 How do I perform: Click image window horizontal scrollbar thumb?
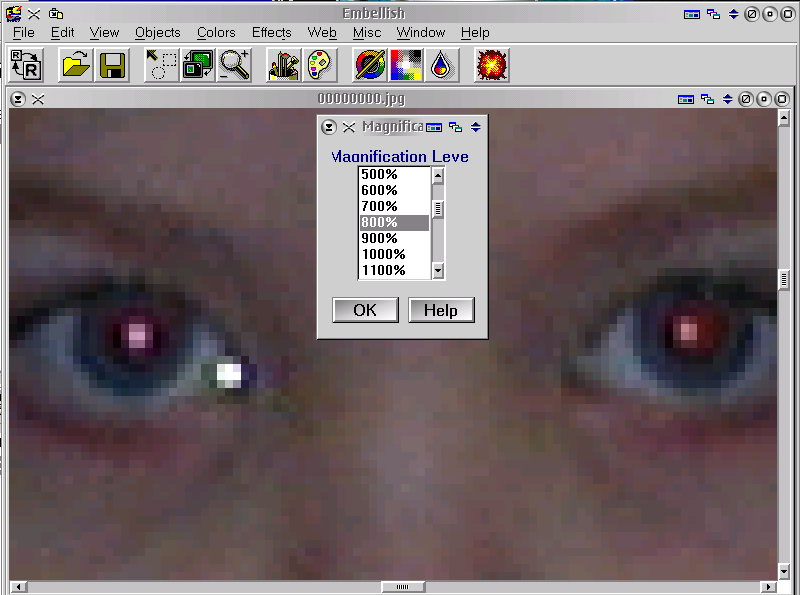tap(403, 587)
